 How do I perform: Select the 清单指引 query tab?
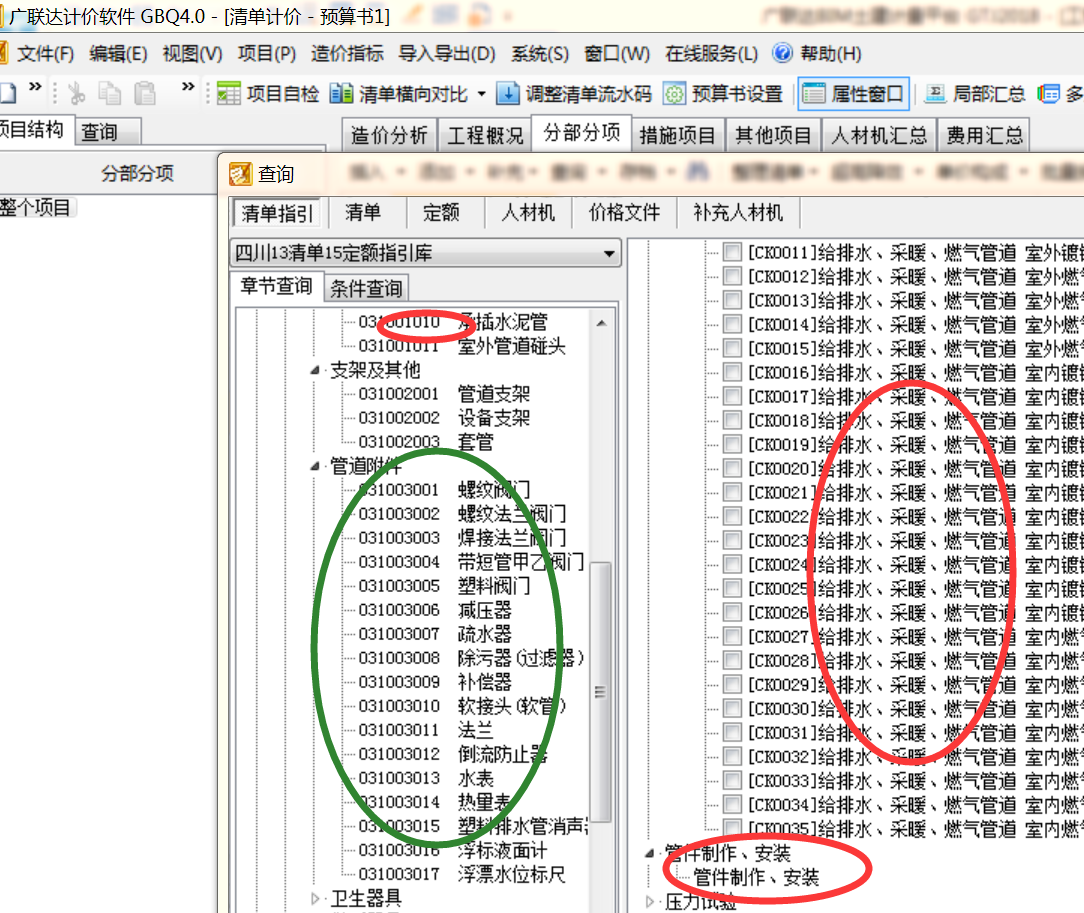click(x=277, y=214)
